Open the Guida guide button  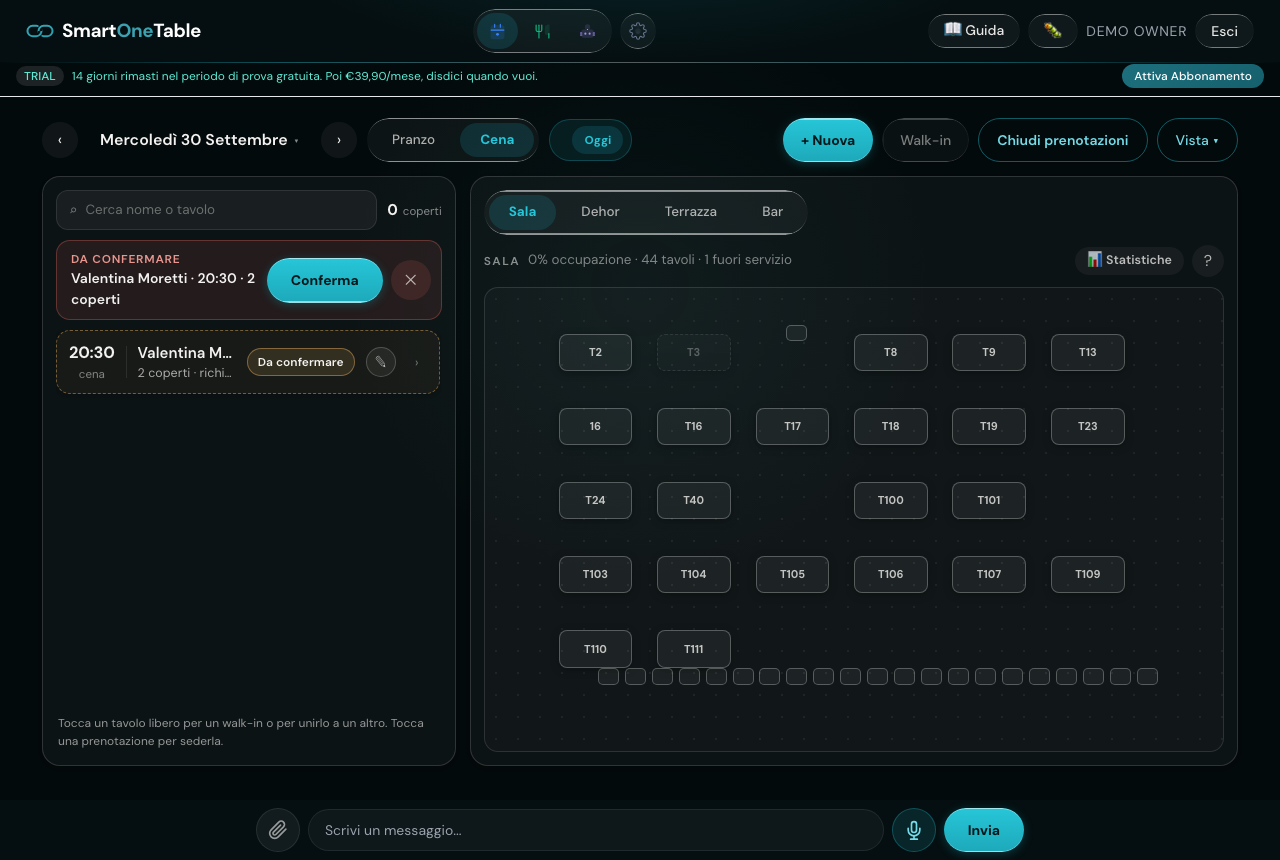click(x=974, y=31)
